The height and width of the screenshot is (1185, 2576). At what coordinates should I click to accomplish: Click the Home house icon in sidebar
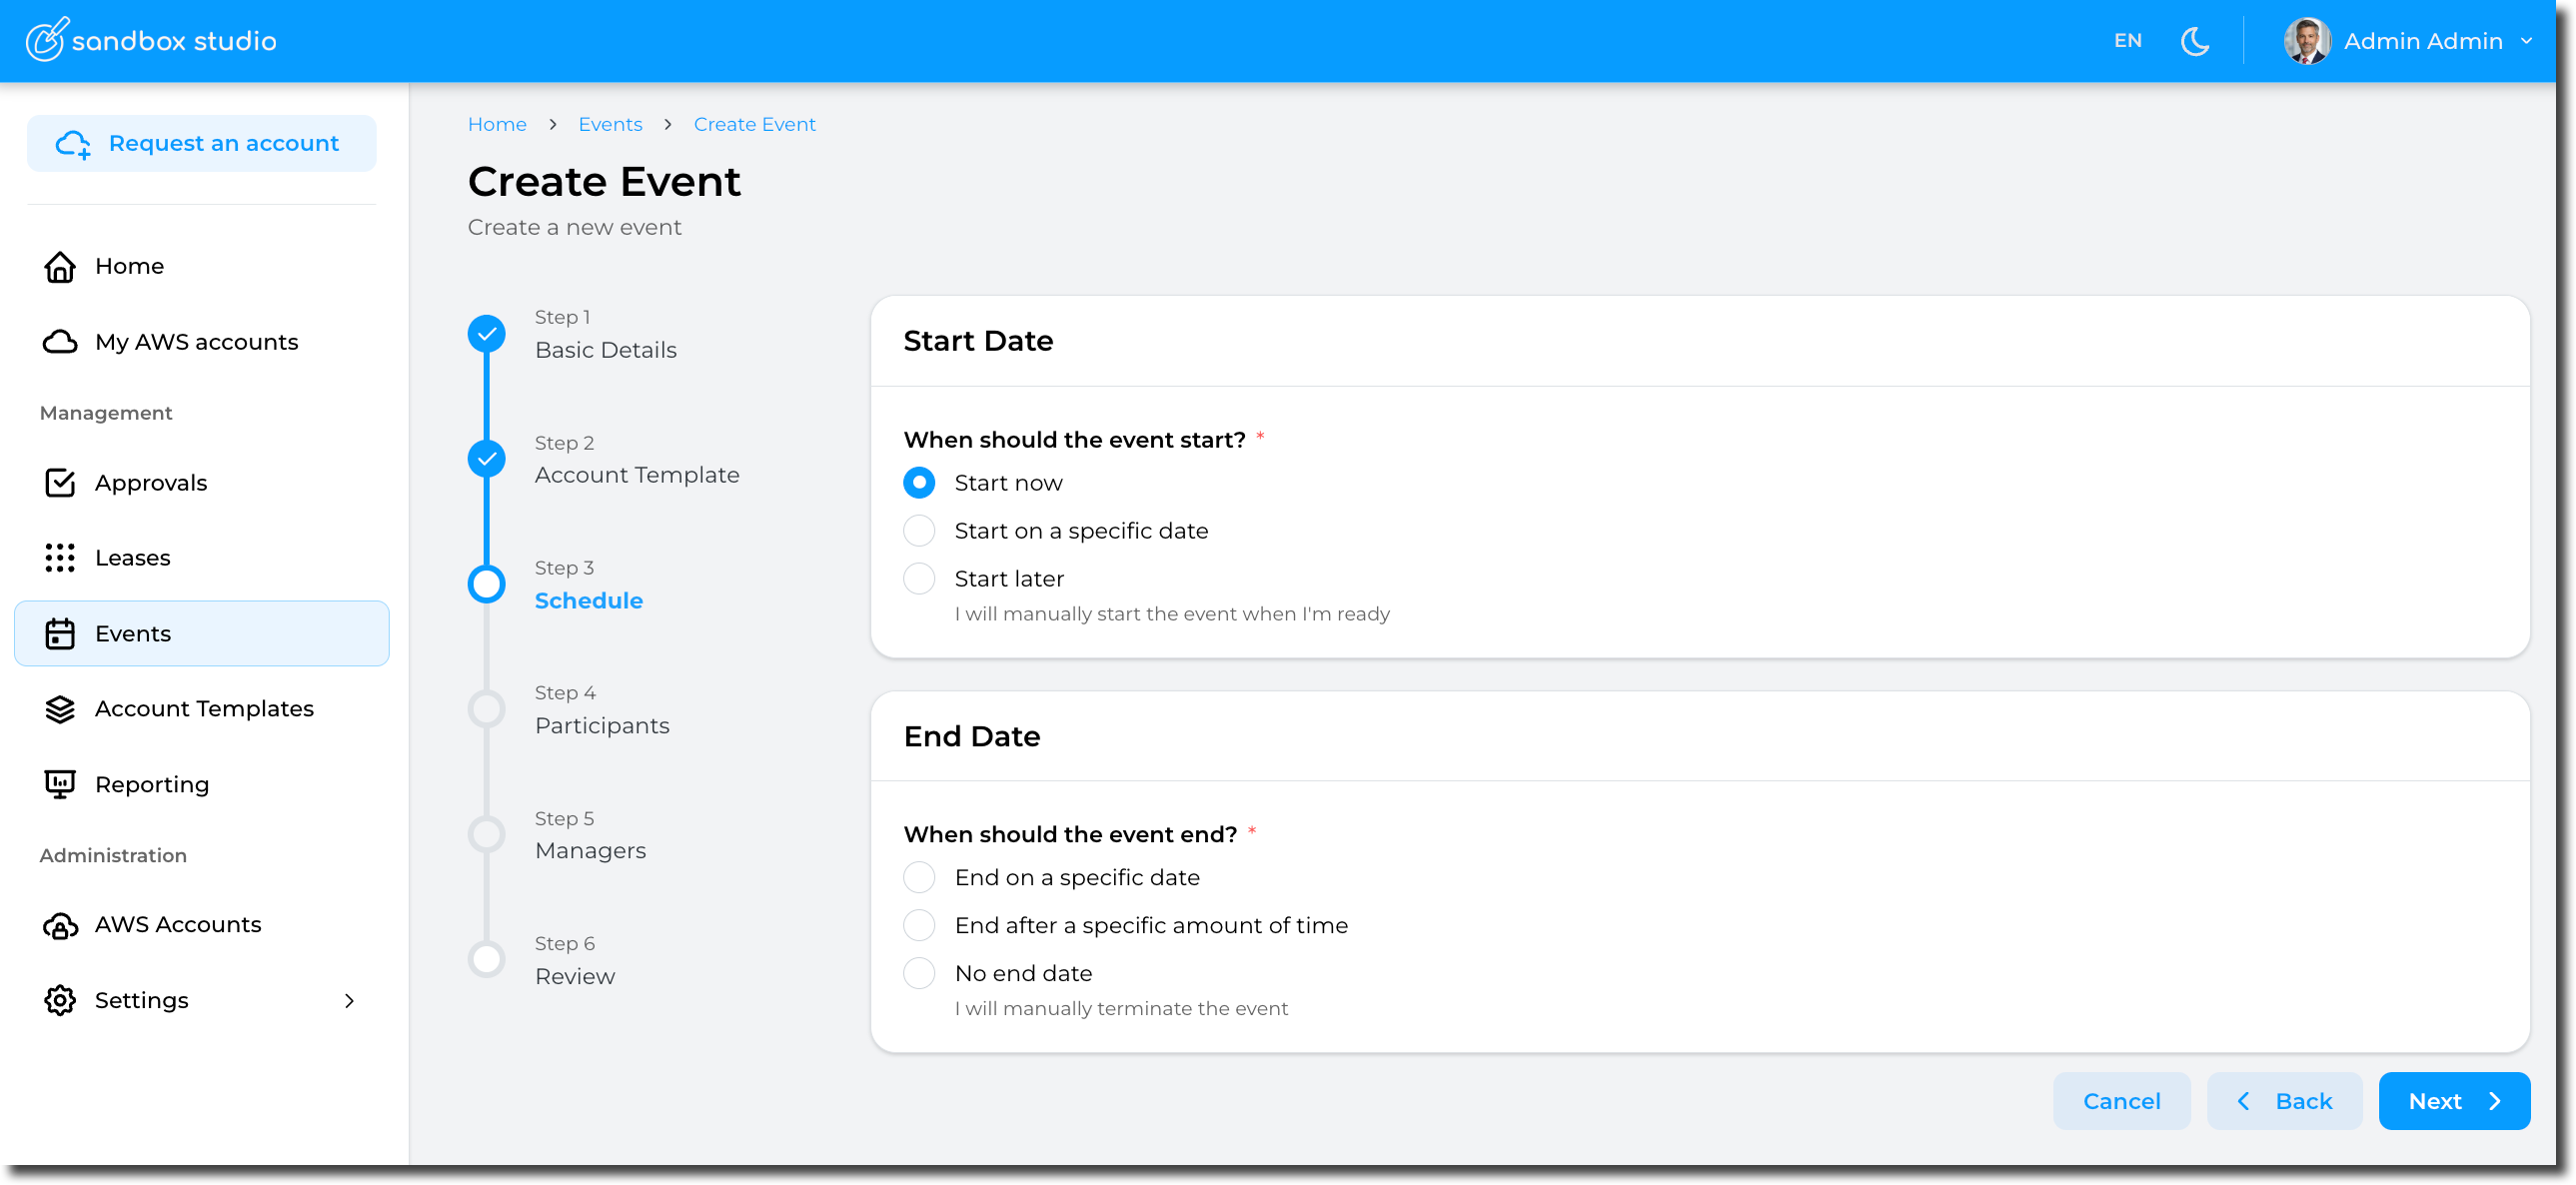[x=60, y=267]
